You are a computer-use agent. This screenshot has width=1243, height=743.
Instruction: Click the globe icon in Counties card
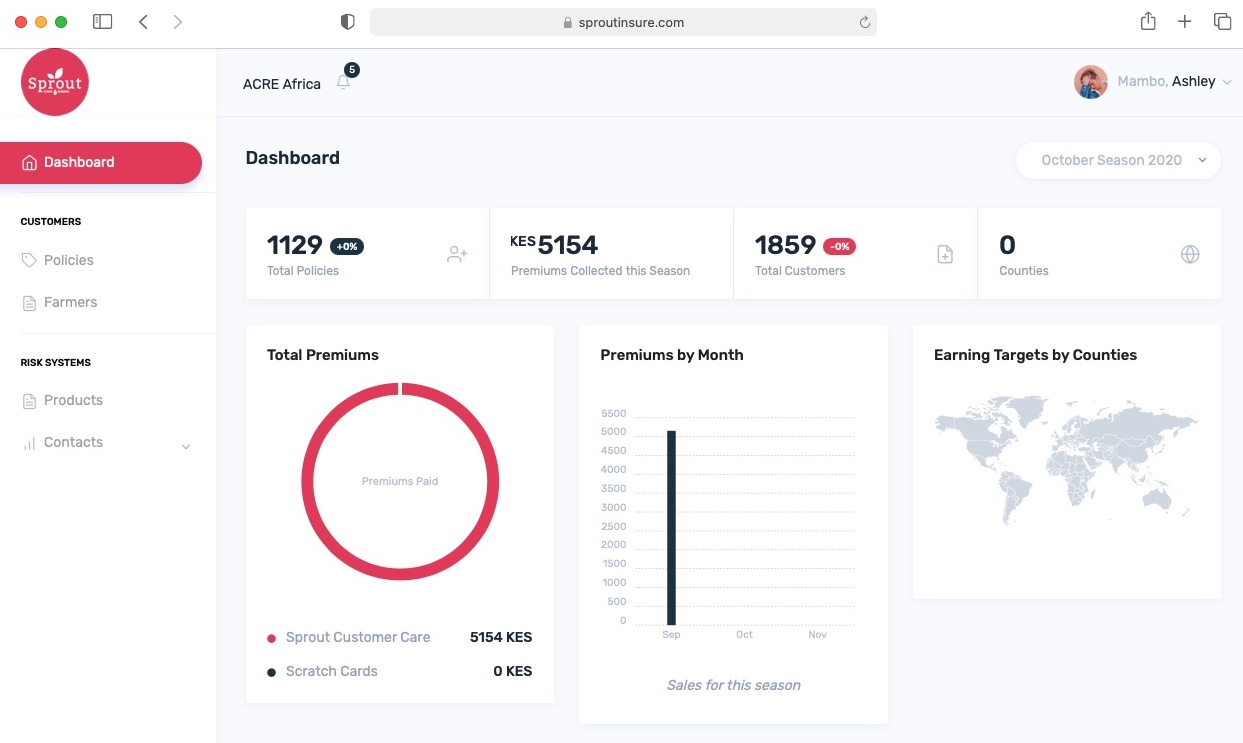coord(1190,254)
